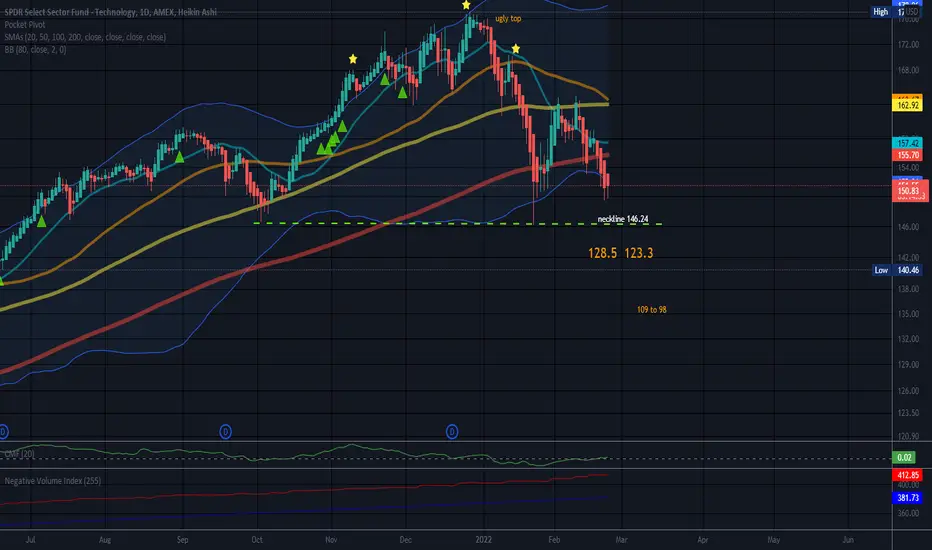932x550 pixels.
Task: Click the yellow star below the 'ugly top' label
Action: 516,48
